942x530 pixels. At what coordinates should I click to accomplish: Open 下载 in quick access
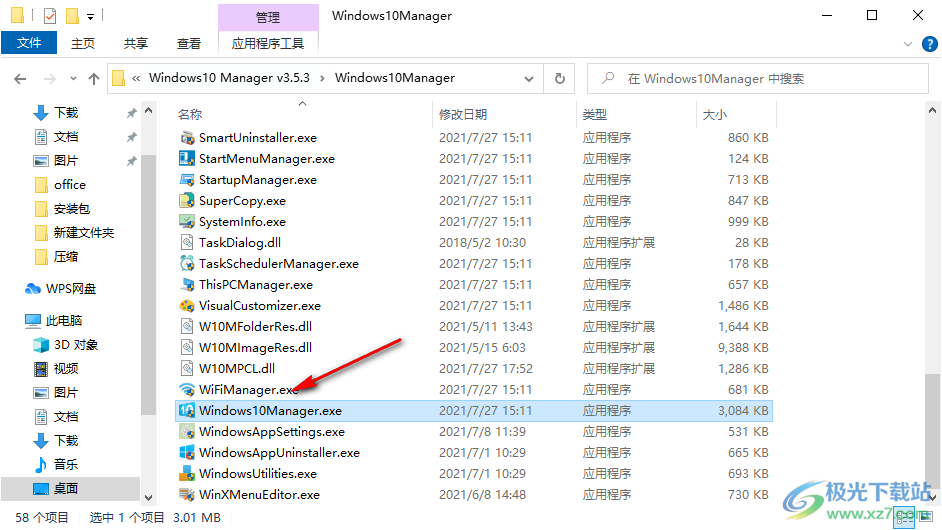(x=66, y=112)
